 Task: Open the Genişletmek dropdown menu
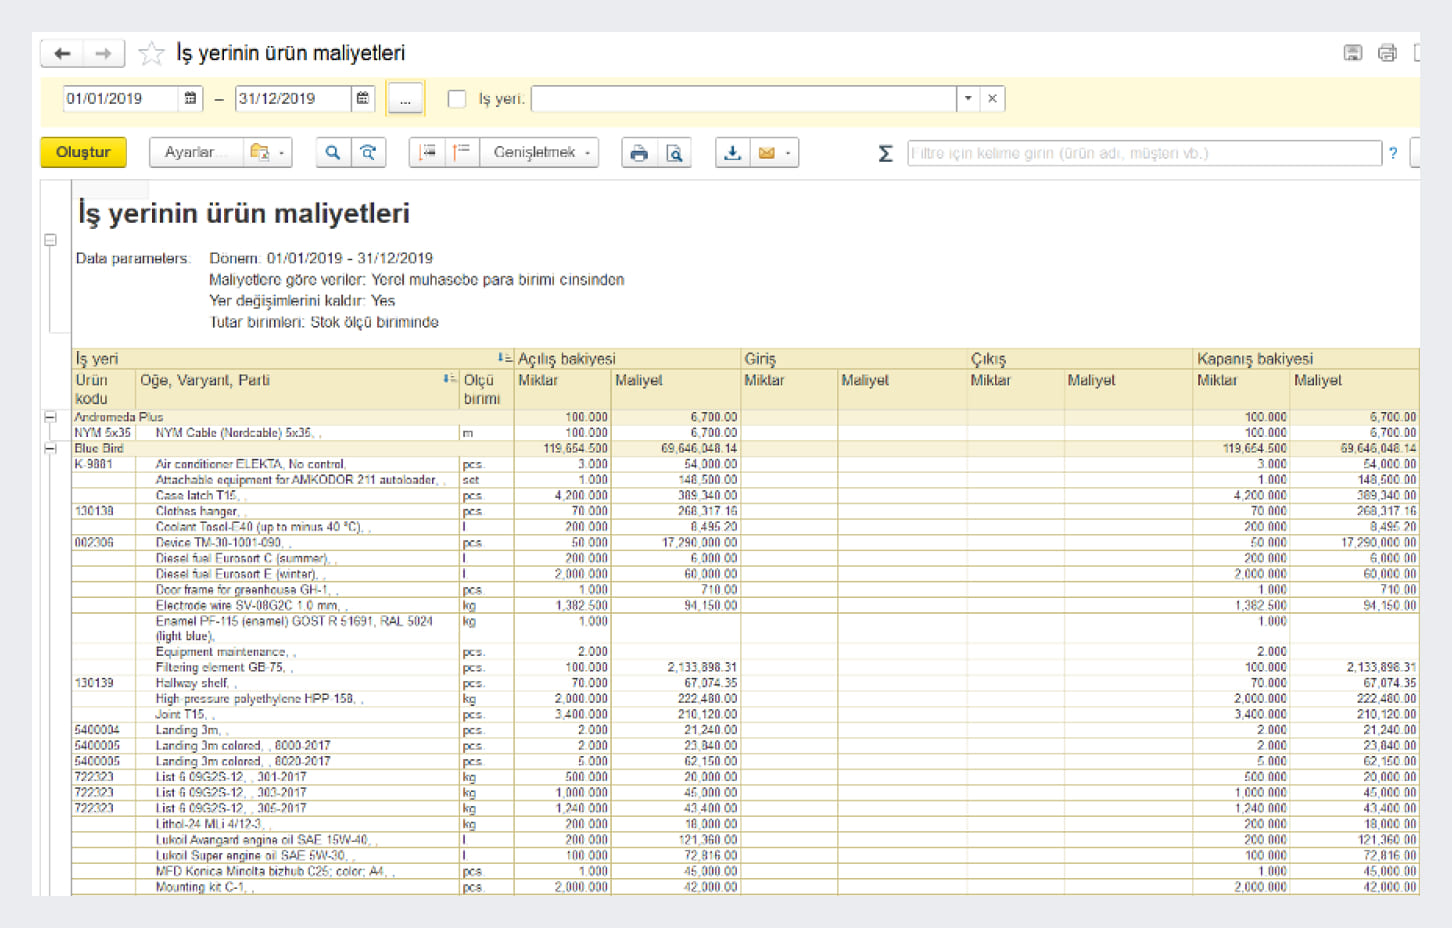pos(542,152)
